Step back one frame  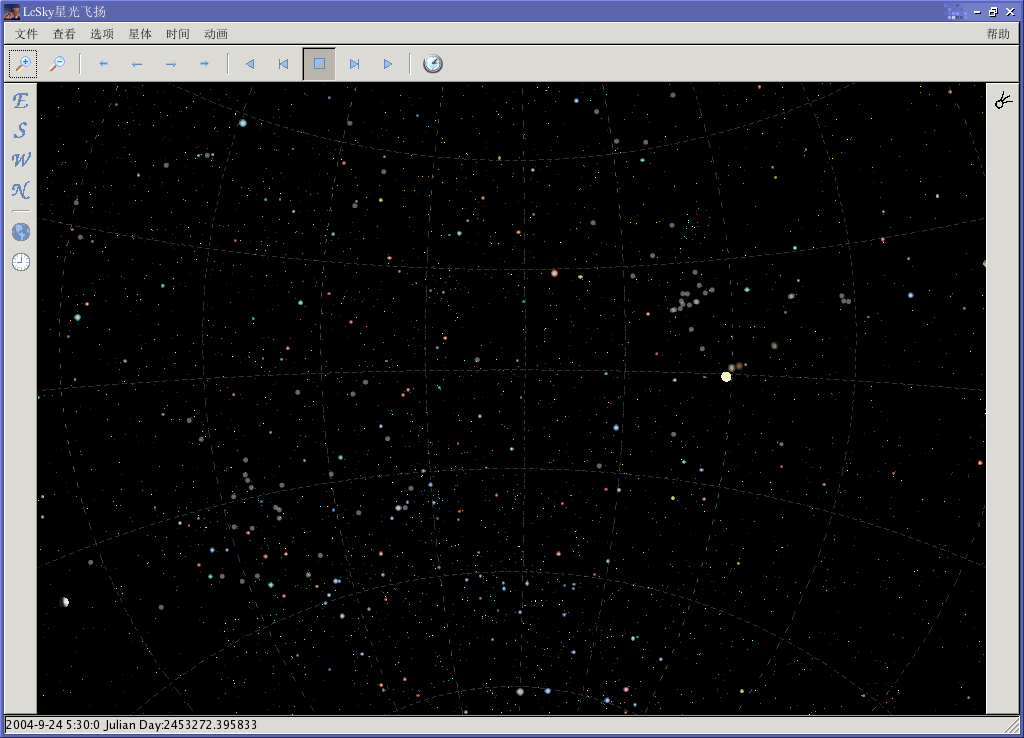coord(283,64)
